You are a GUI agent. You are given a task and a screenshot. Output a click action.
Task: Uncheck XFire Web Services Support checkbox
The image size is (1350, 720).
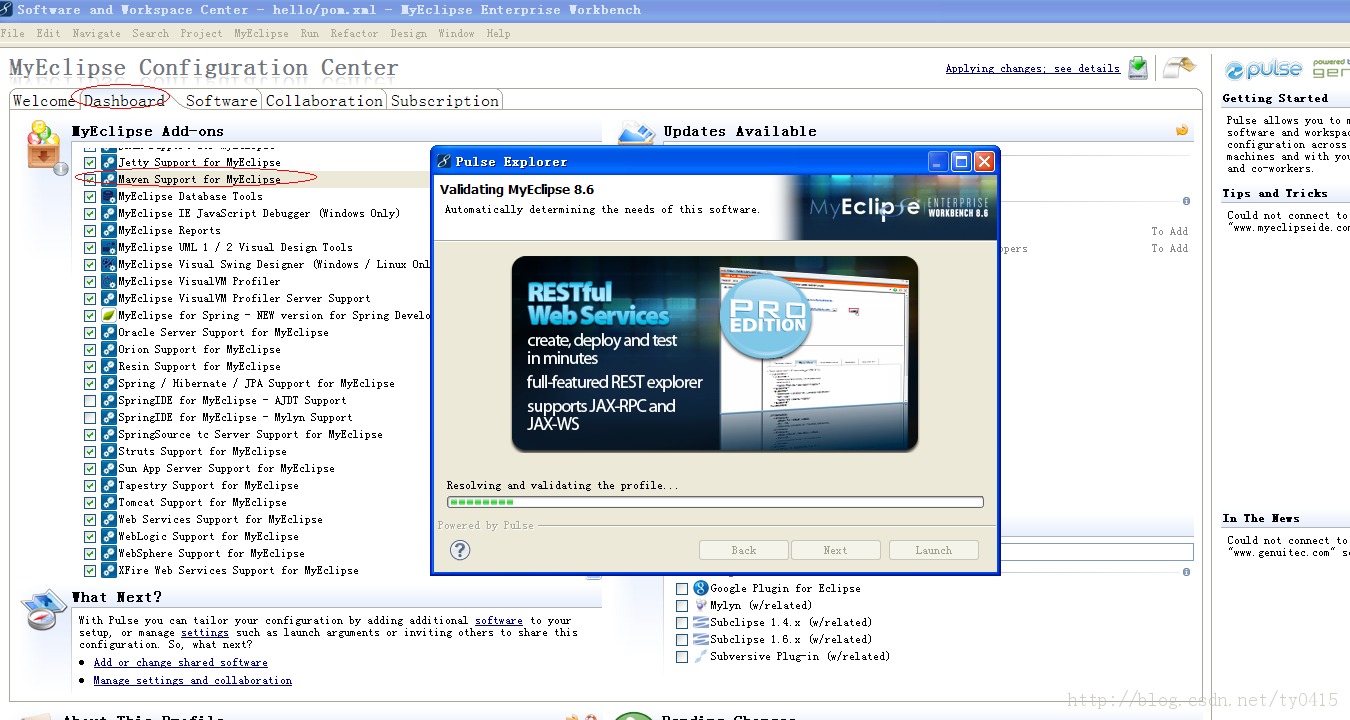[x=90, y=570]
